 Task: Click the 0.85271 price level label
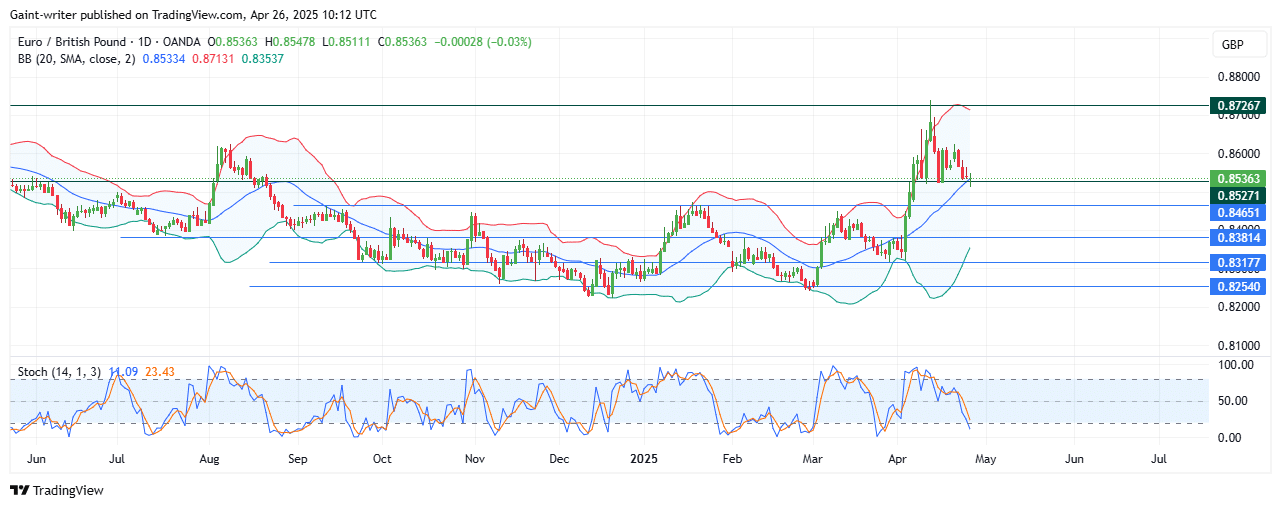1240,196
